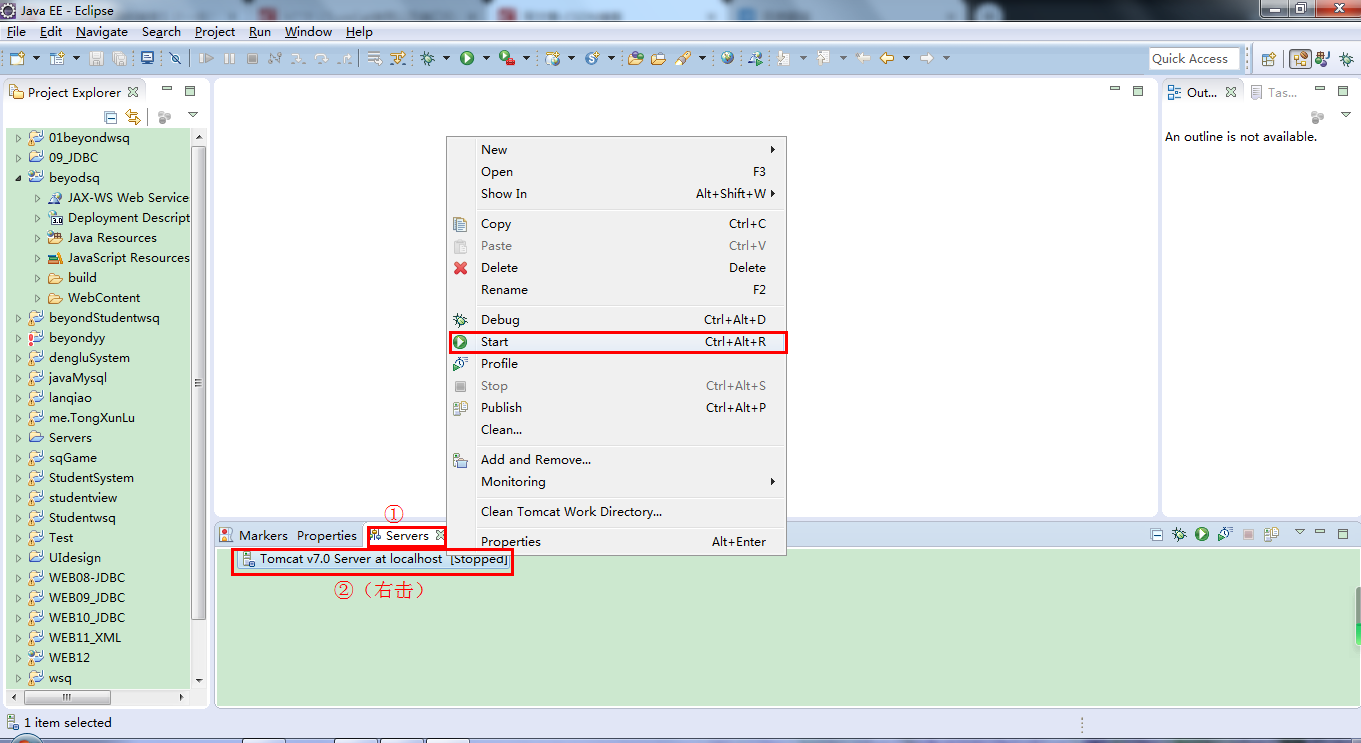Image resolution: width=1361 pixels, height=743 pixels.
Task: Select the dengluSystem project
Action: (x=89, y=358)
